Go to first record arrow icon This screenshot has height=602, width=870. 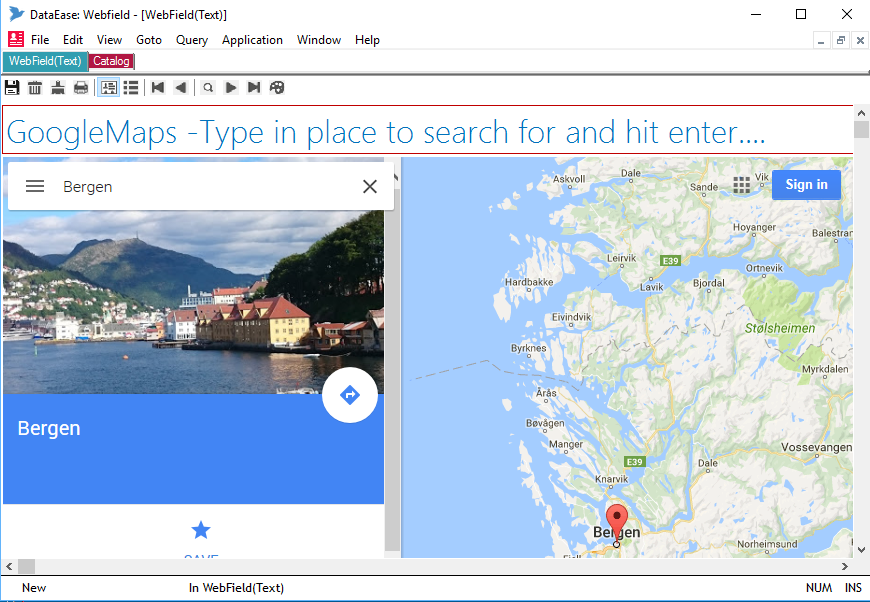158,88
